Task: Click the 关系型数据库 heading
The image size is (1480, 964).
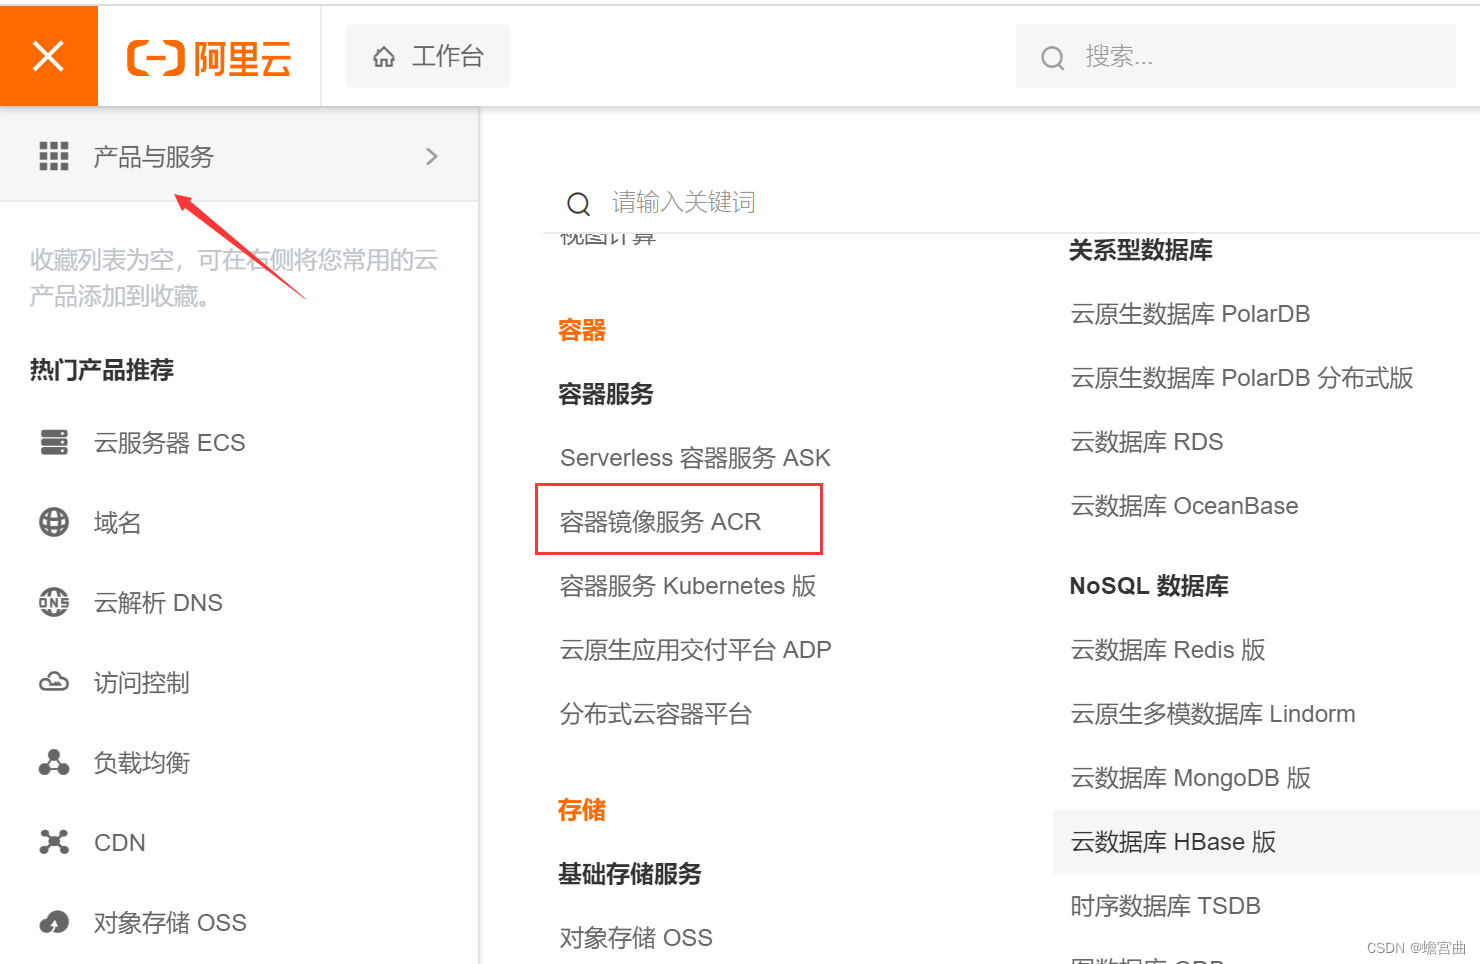Action: pyautogui.click(x=1141, y=250)
